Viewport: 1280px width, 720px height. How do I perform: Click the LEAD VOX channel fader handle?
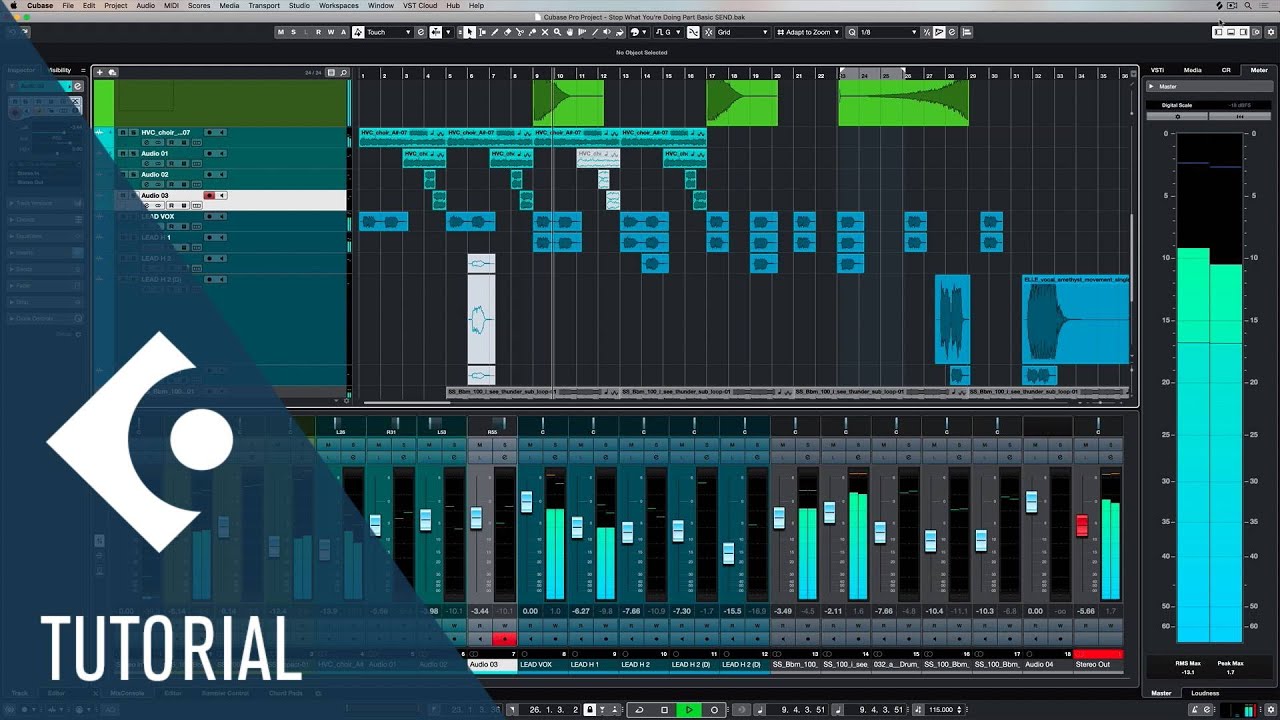click(527, 502)
